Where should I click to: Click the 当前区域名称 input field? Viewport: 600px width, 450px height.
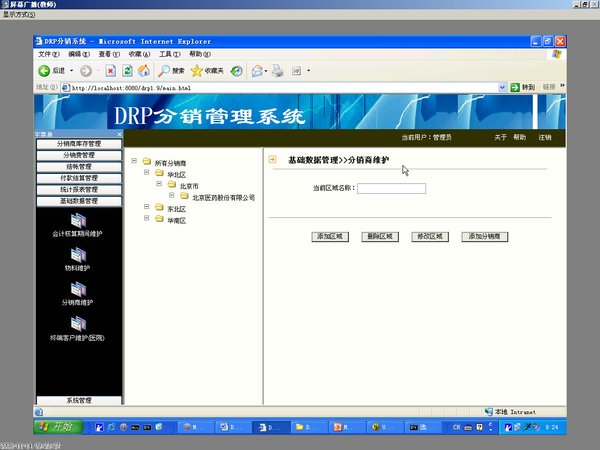point(391,188)
